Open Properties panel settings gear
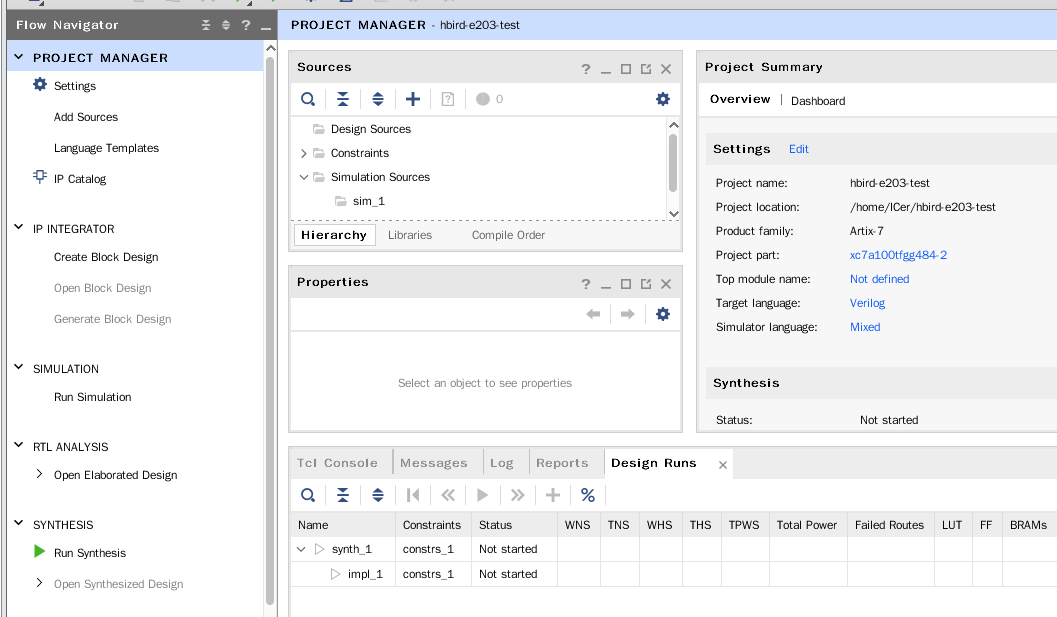 tap(662, 314)
